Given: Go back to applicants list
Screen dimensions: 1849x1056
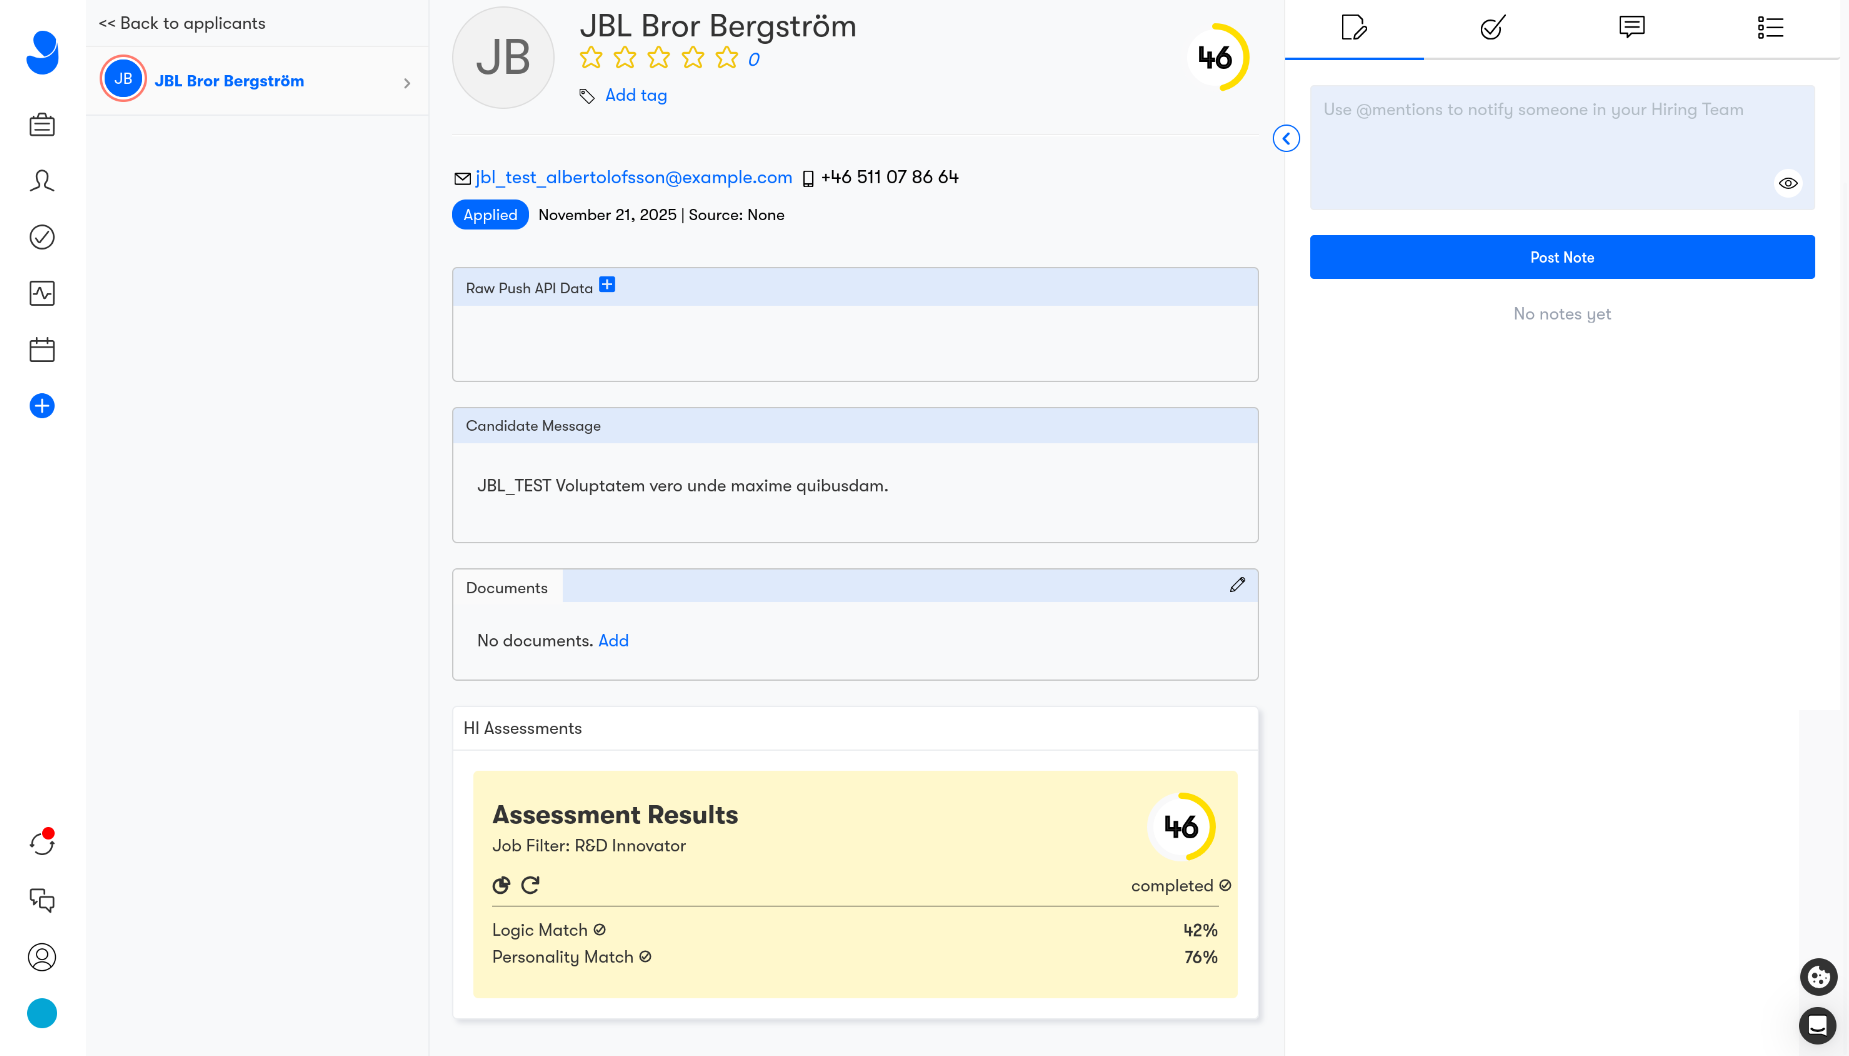Looking at the screenshot, I should click(182, 23).
